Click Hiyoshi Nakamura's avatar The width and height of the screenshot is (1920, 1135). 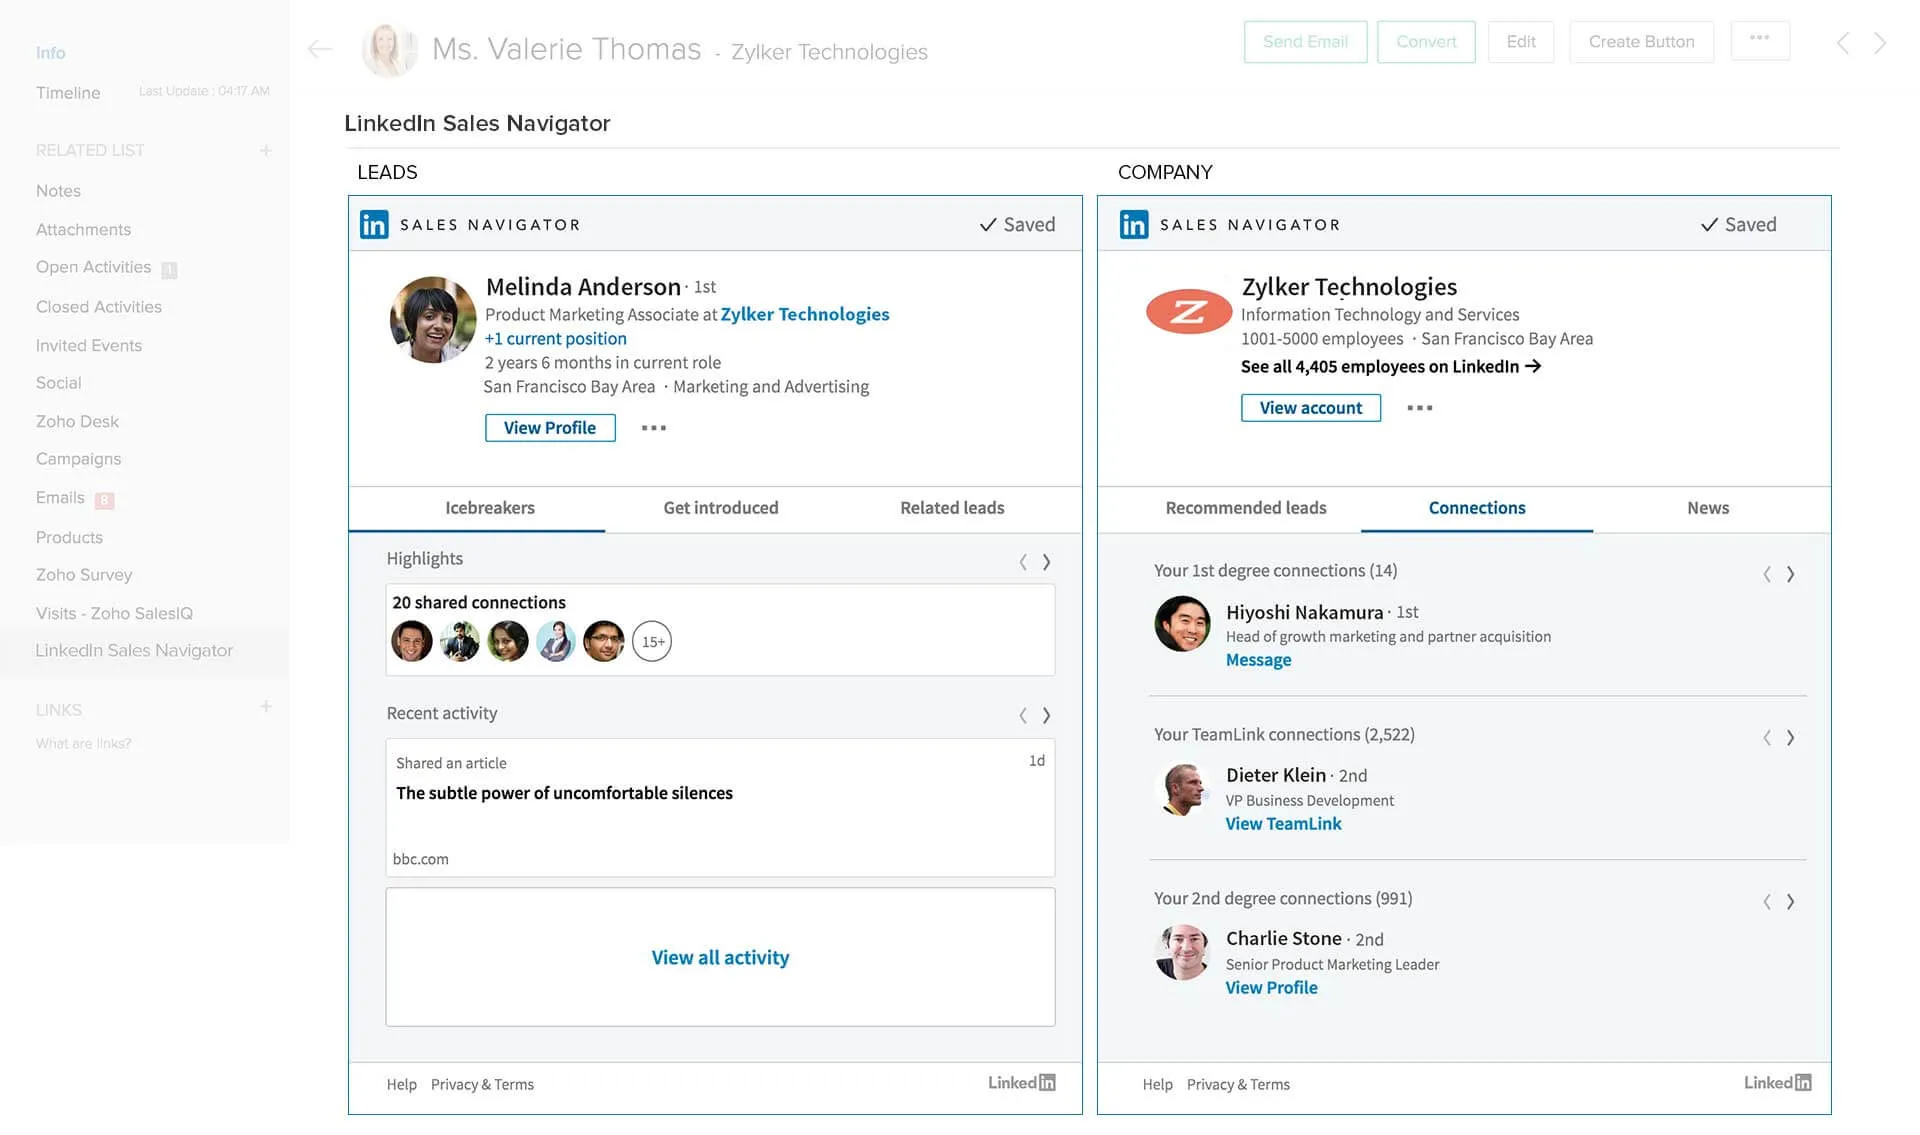tap(1182, 624)
